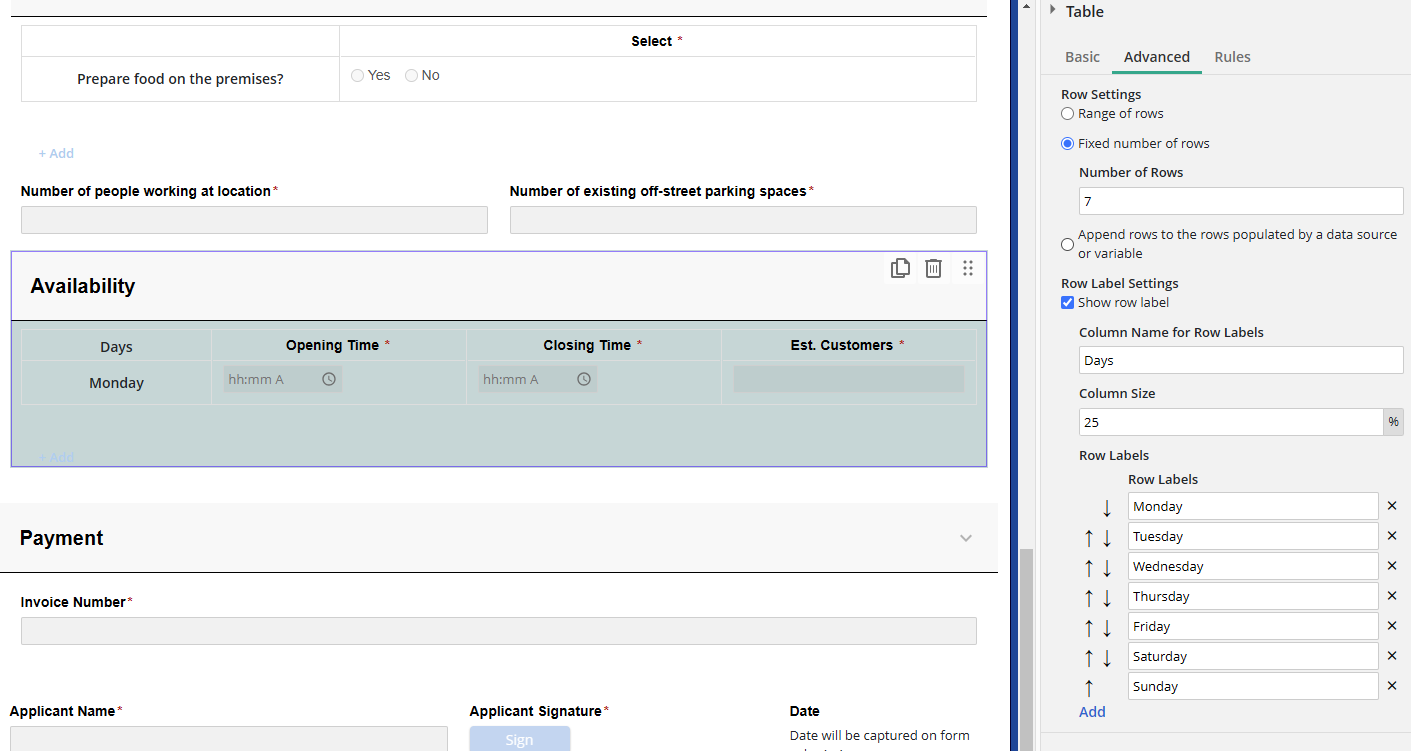Click the drag handle on Availability section
This screenshot has width=1411, height=751.
point(967,268)
